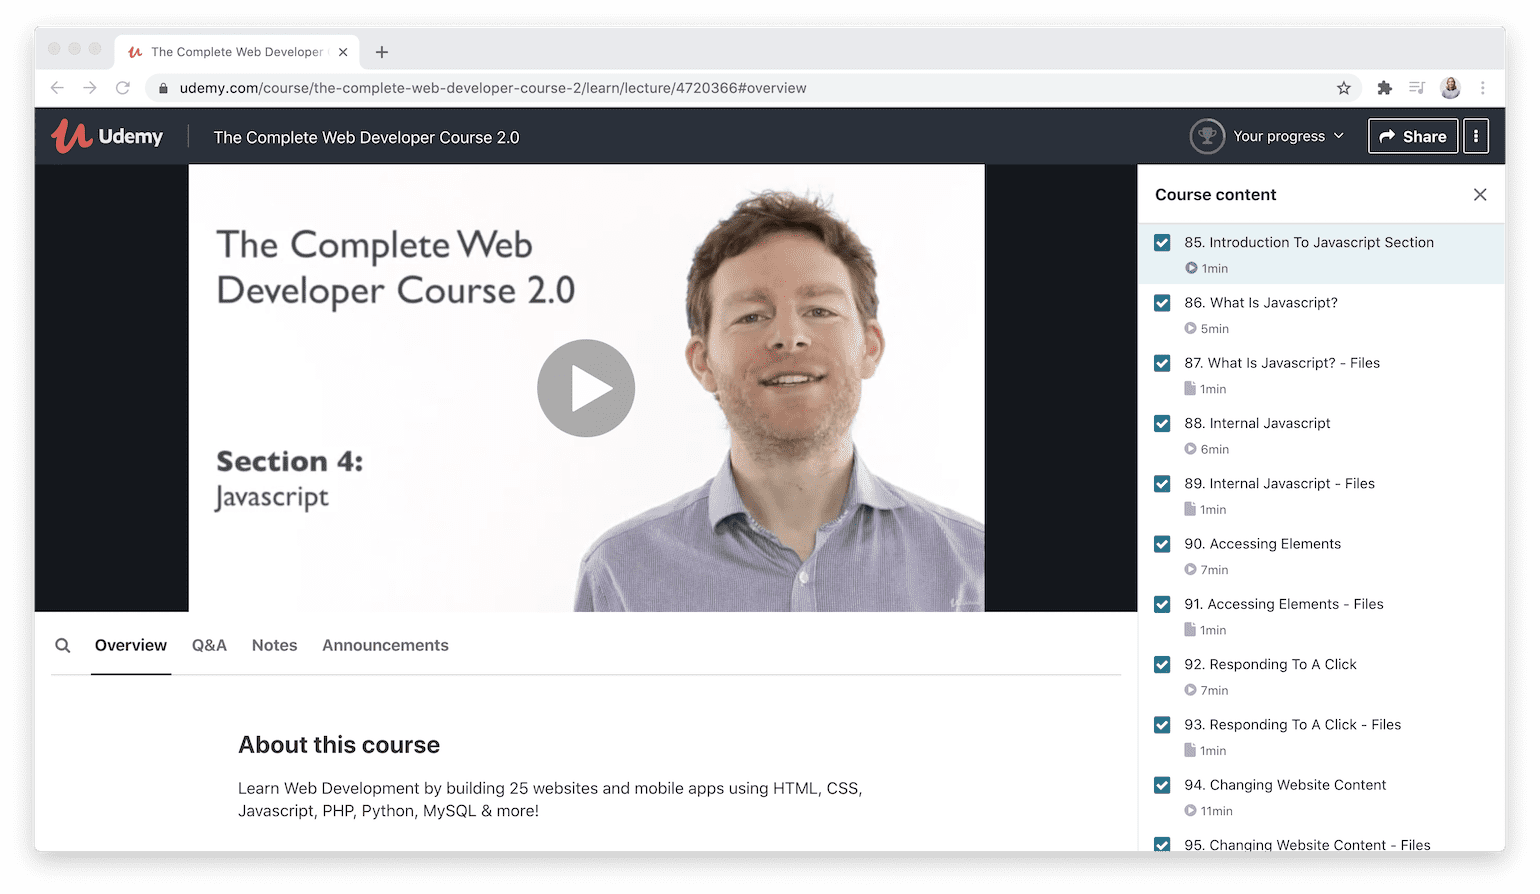Screen dimensions: 1540x894
Task: Open Chrome's three-dot settings menu
Action: coord(1483,88)
